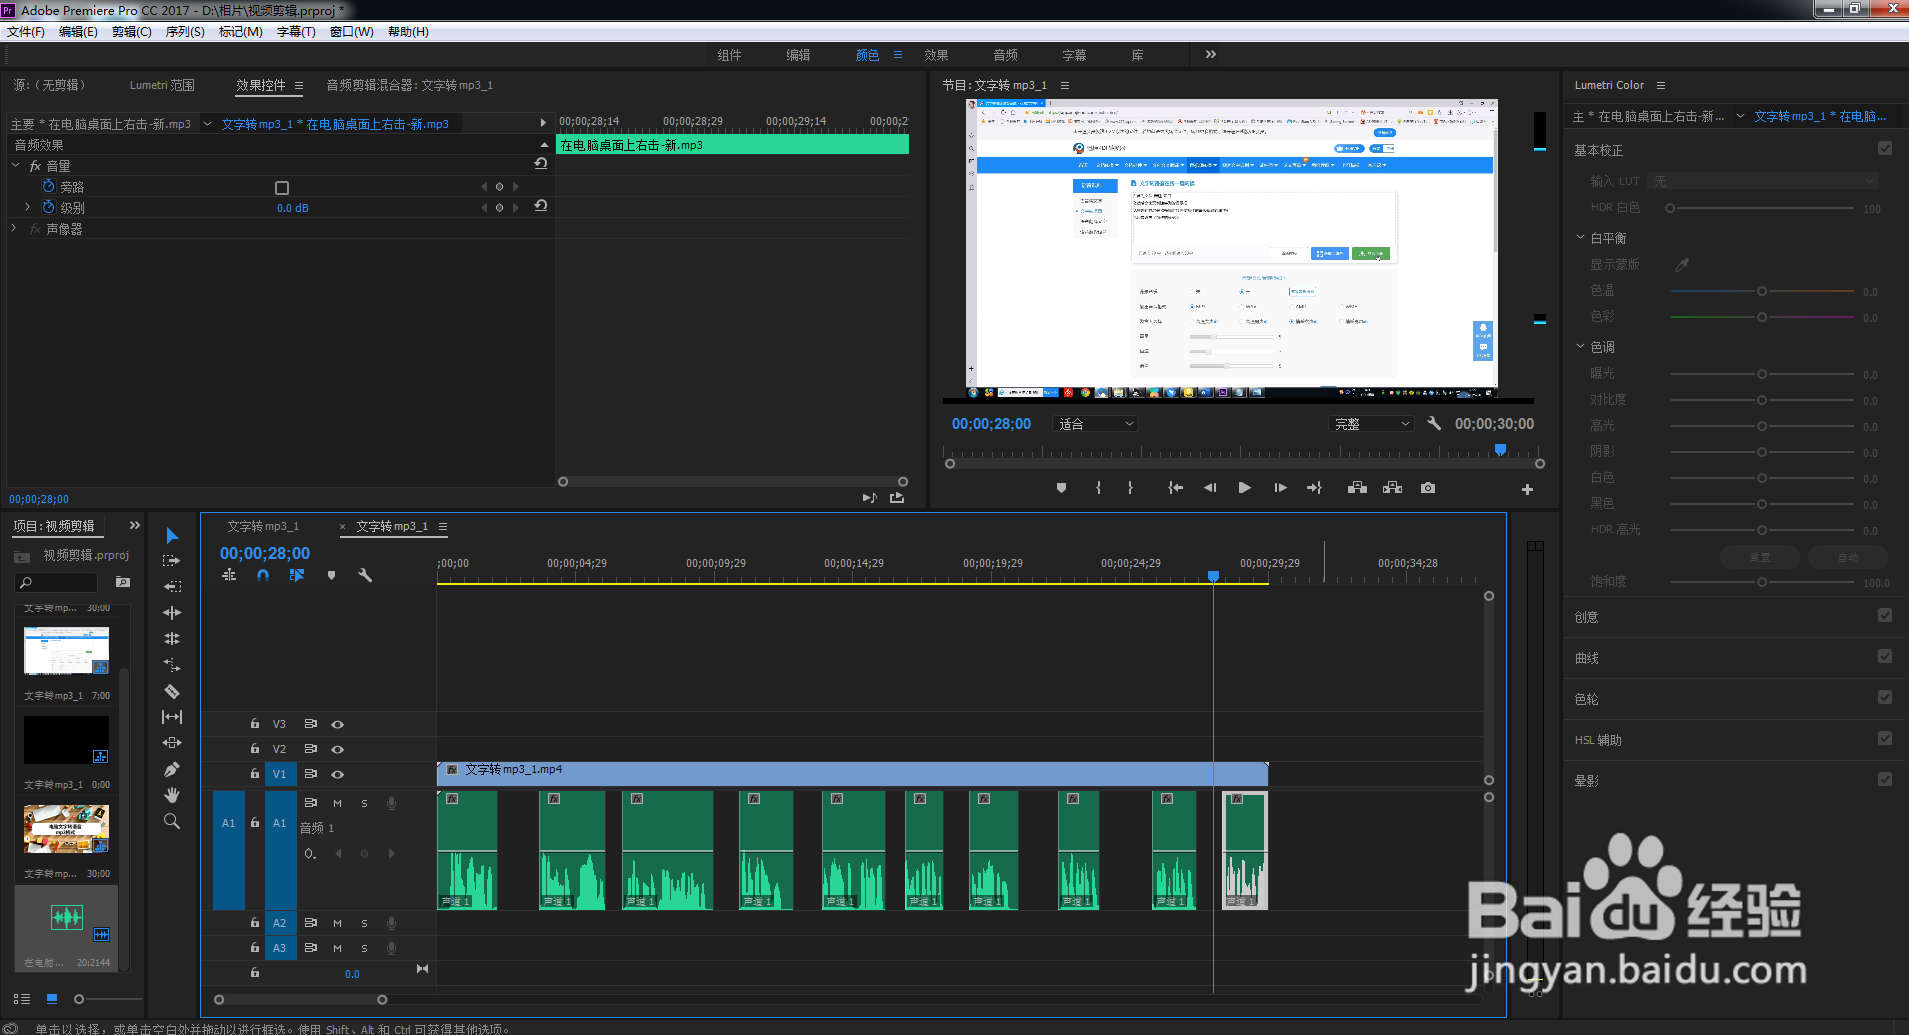Collapse the 色调 section
The width and height of the screenshot is (1909, 1035).
coord(1580,347)
